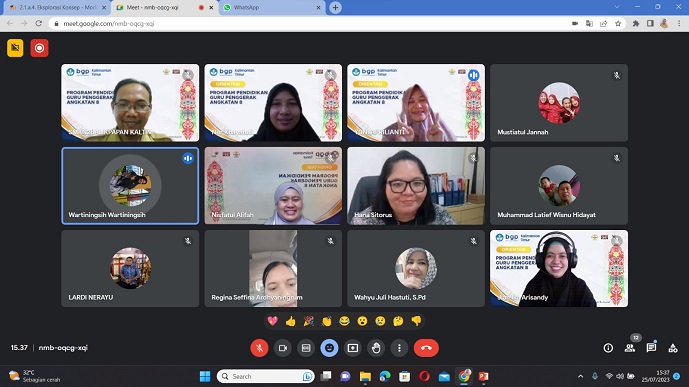Toggle the camera button

[283, 348]
